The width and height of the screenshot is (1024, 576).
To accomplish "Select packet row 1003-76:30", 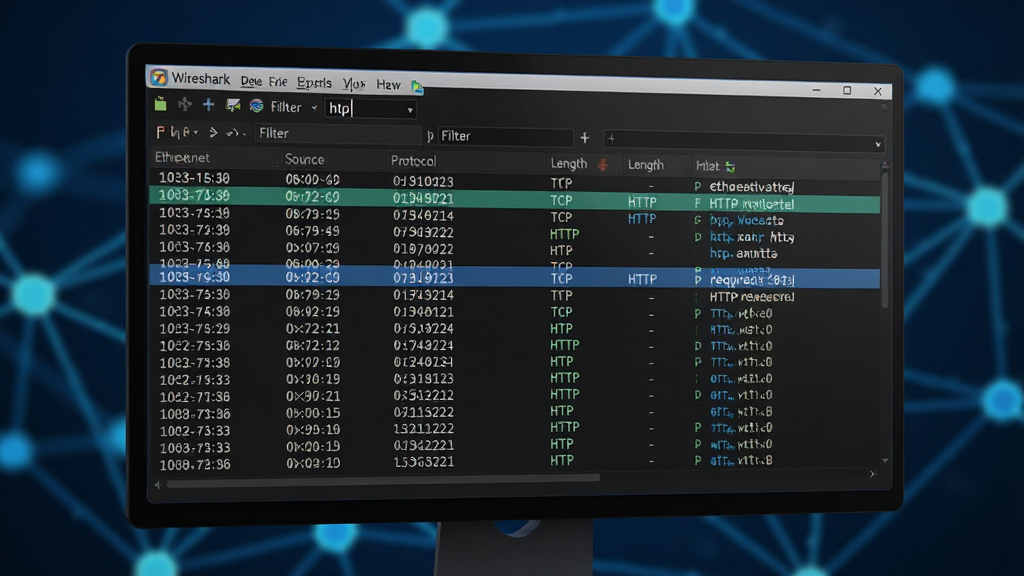I will click(515, 249).
